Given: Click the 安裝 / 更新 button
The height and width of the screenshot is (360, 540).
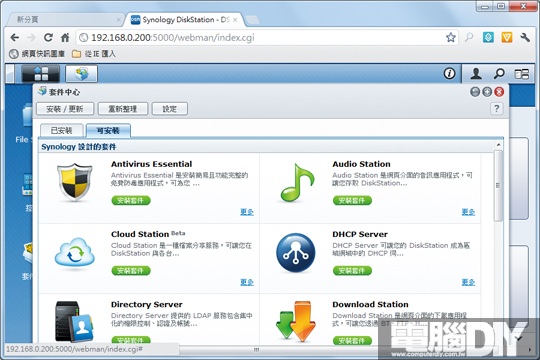Looking at the screenshot, I should 65,109.
